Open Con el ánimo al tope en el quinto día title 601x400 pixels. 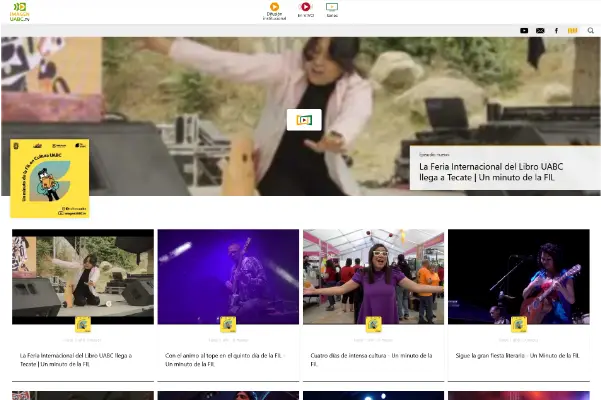click(225, 360)
